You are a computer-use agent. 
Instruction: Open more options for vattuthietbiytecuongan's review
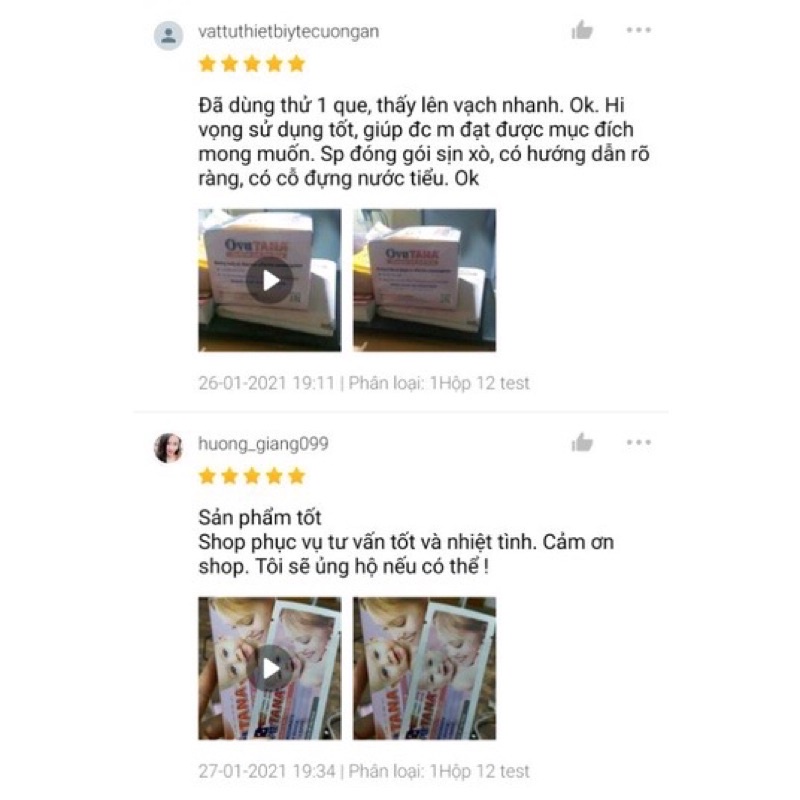639,30
